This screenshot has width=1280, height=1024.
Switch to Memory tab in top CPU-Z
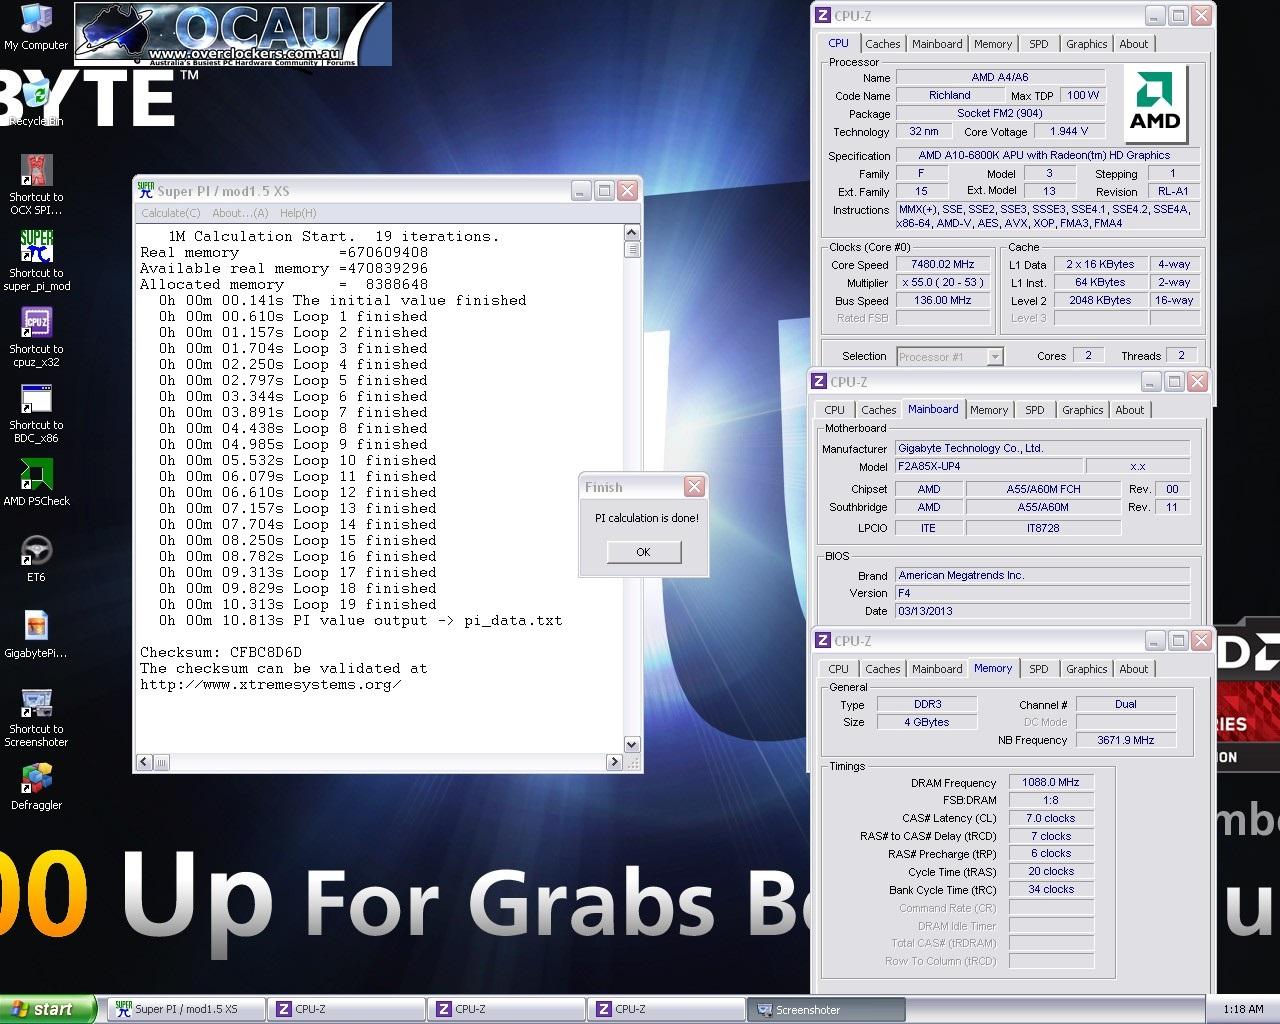point(993,44)
